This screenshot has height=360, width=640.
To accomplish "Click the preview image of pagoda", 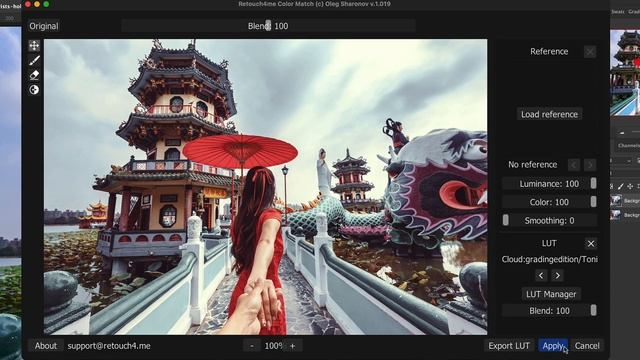I will click(x=265, y=187).
